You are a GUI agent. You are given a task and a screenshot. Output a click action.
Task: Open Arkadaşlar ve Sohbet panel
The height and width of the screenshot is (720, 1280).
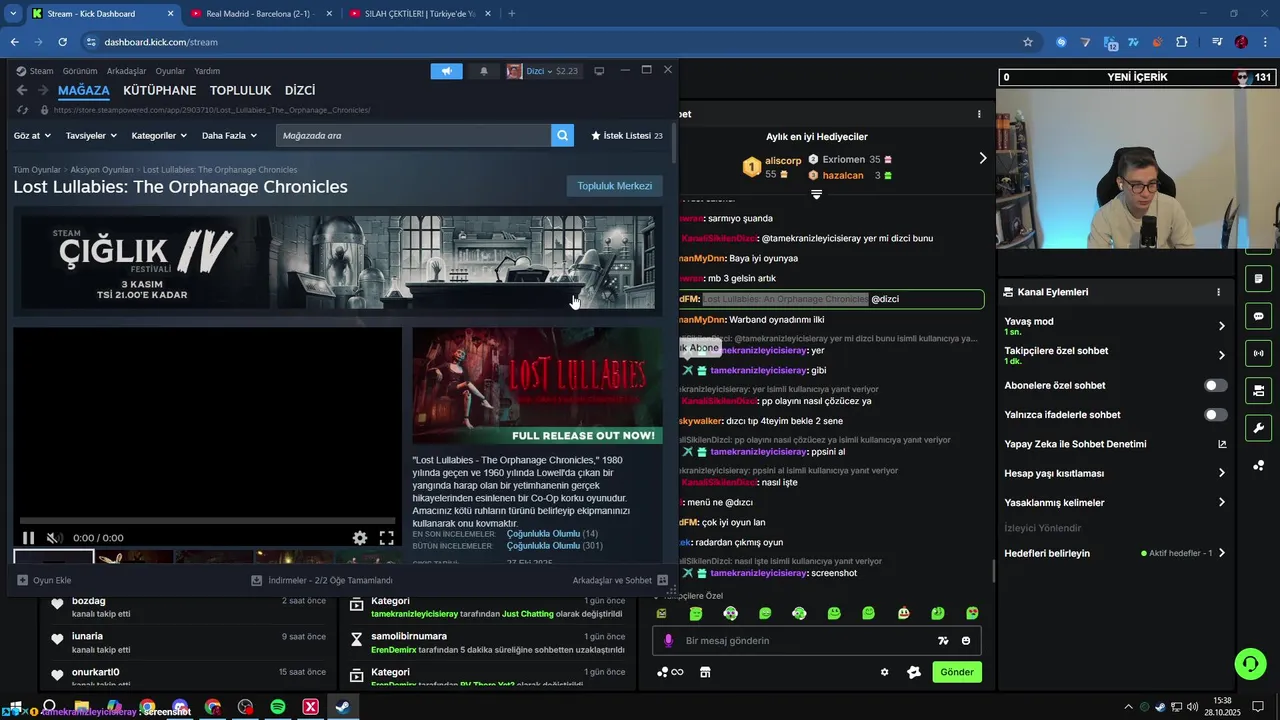coord(620,580)
